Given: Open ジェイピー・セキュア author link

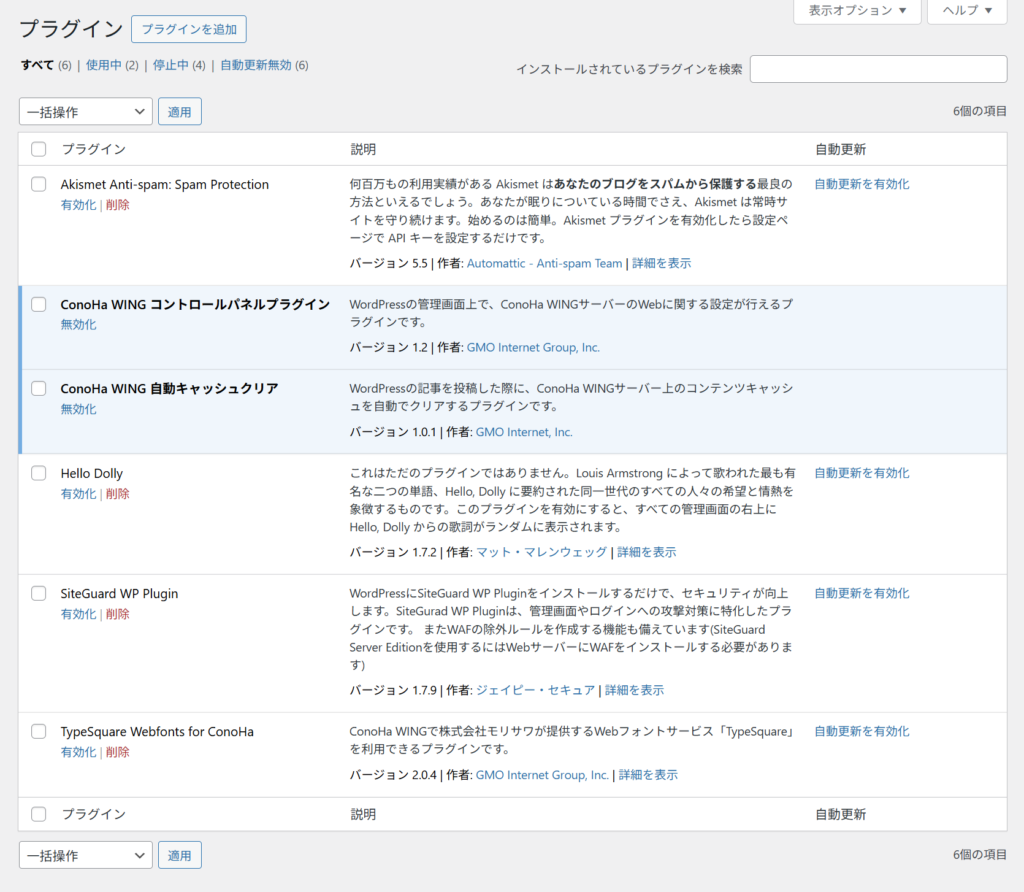Looking at the screenshot, I should pyautogui.click(x=536, y=690).
